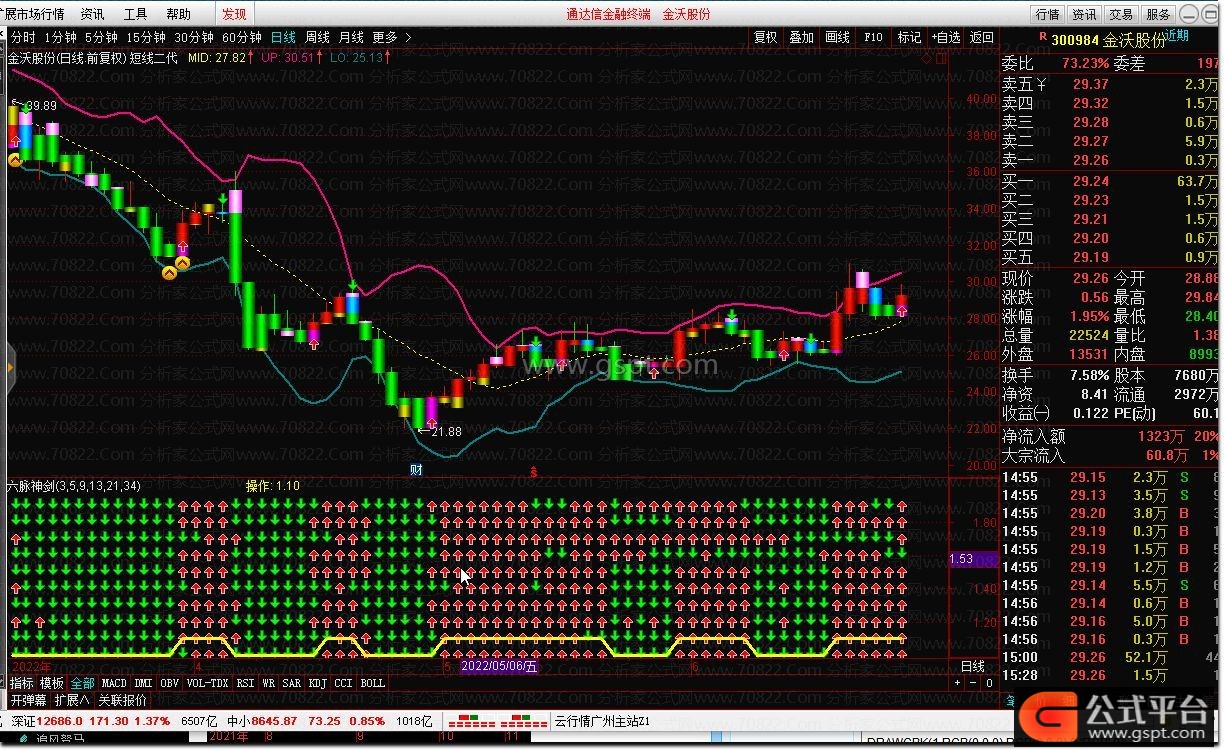Open the 交易 trading section
Screen dimensions: 1224x750
pos(1121,14)
